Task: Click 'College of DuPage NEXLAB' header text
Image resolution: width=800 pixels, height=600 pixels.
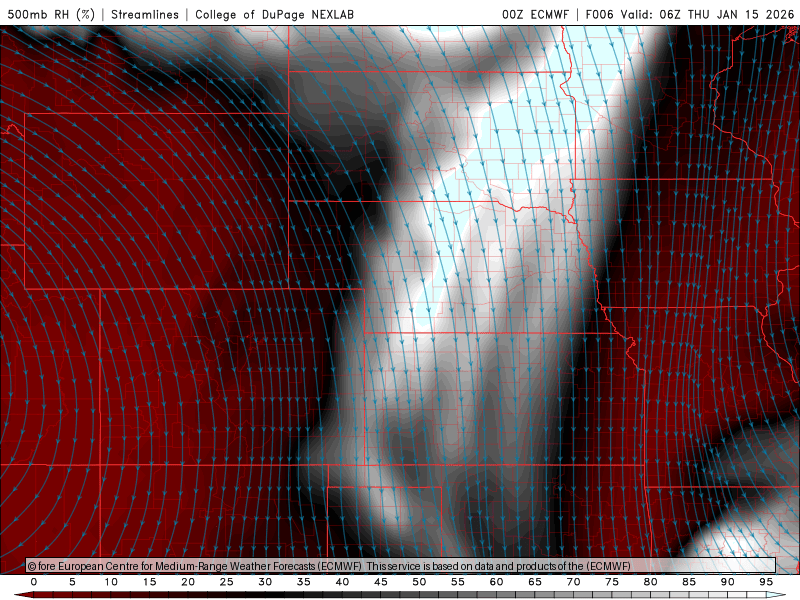Action: pos(274,14)
